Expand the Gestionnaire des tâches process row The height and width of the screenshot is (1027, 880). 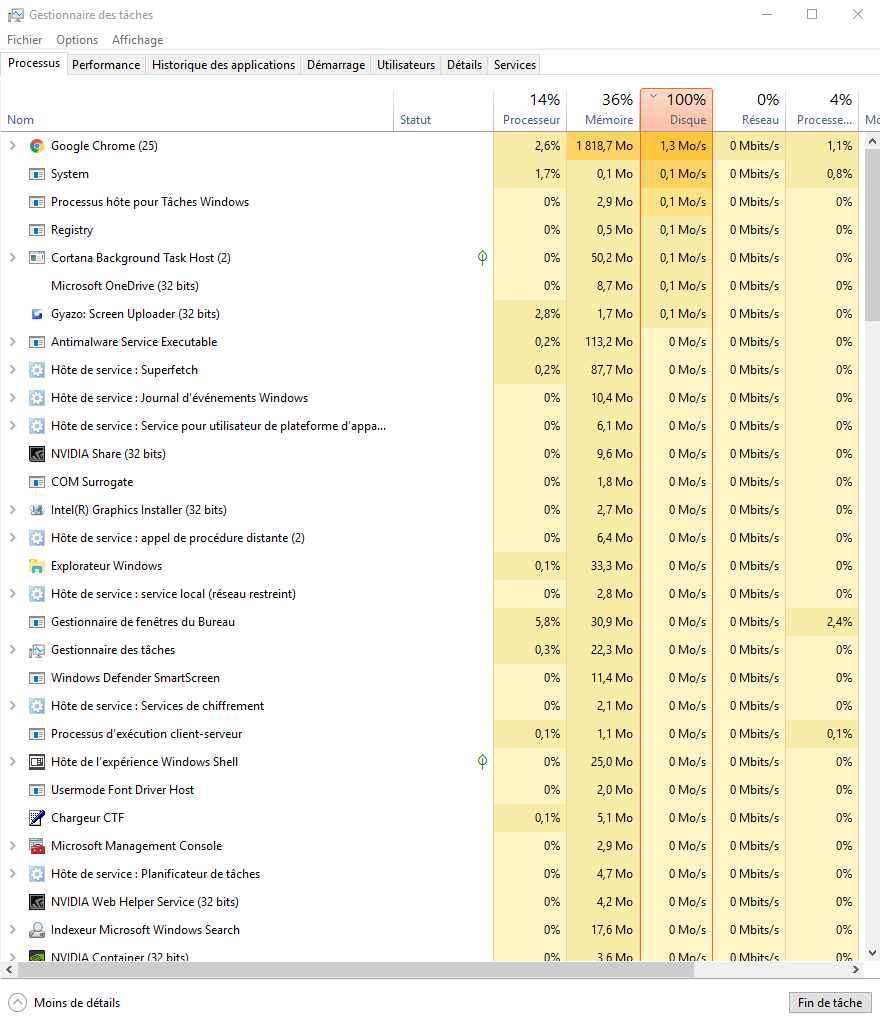tap(12, 650)
